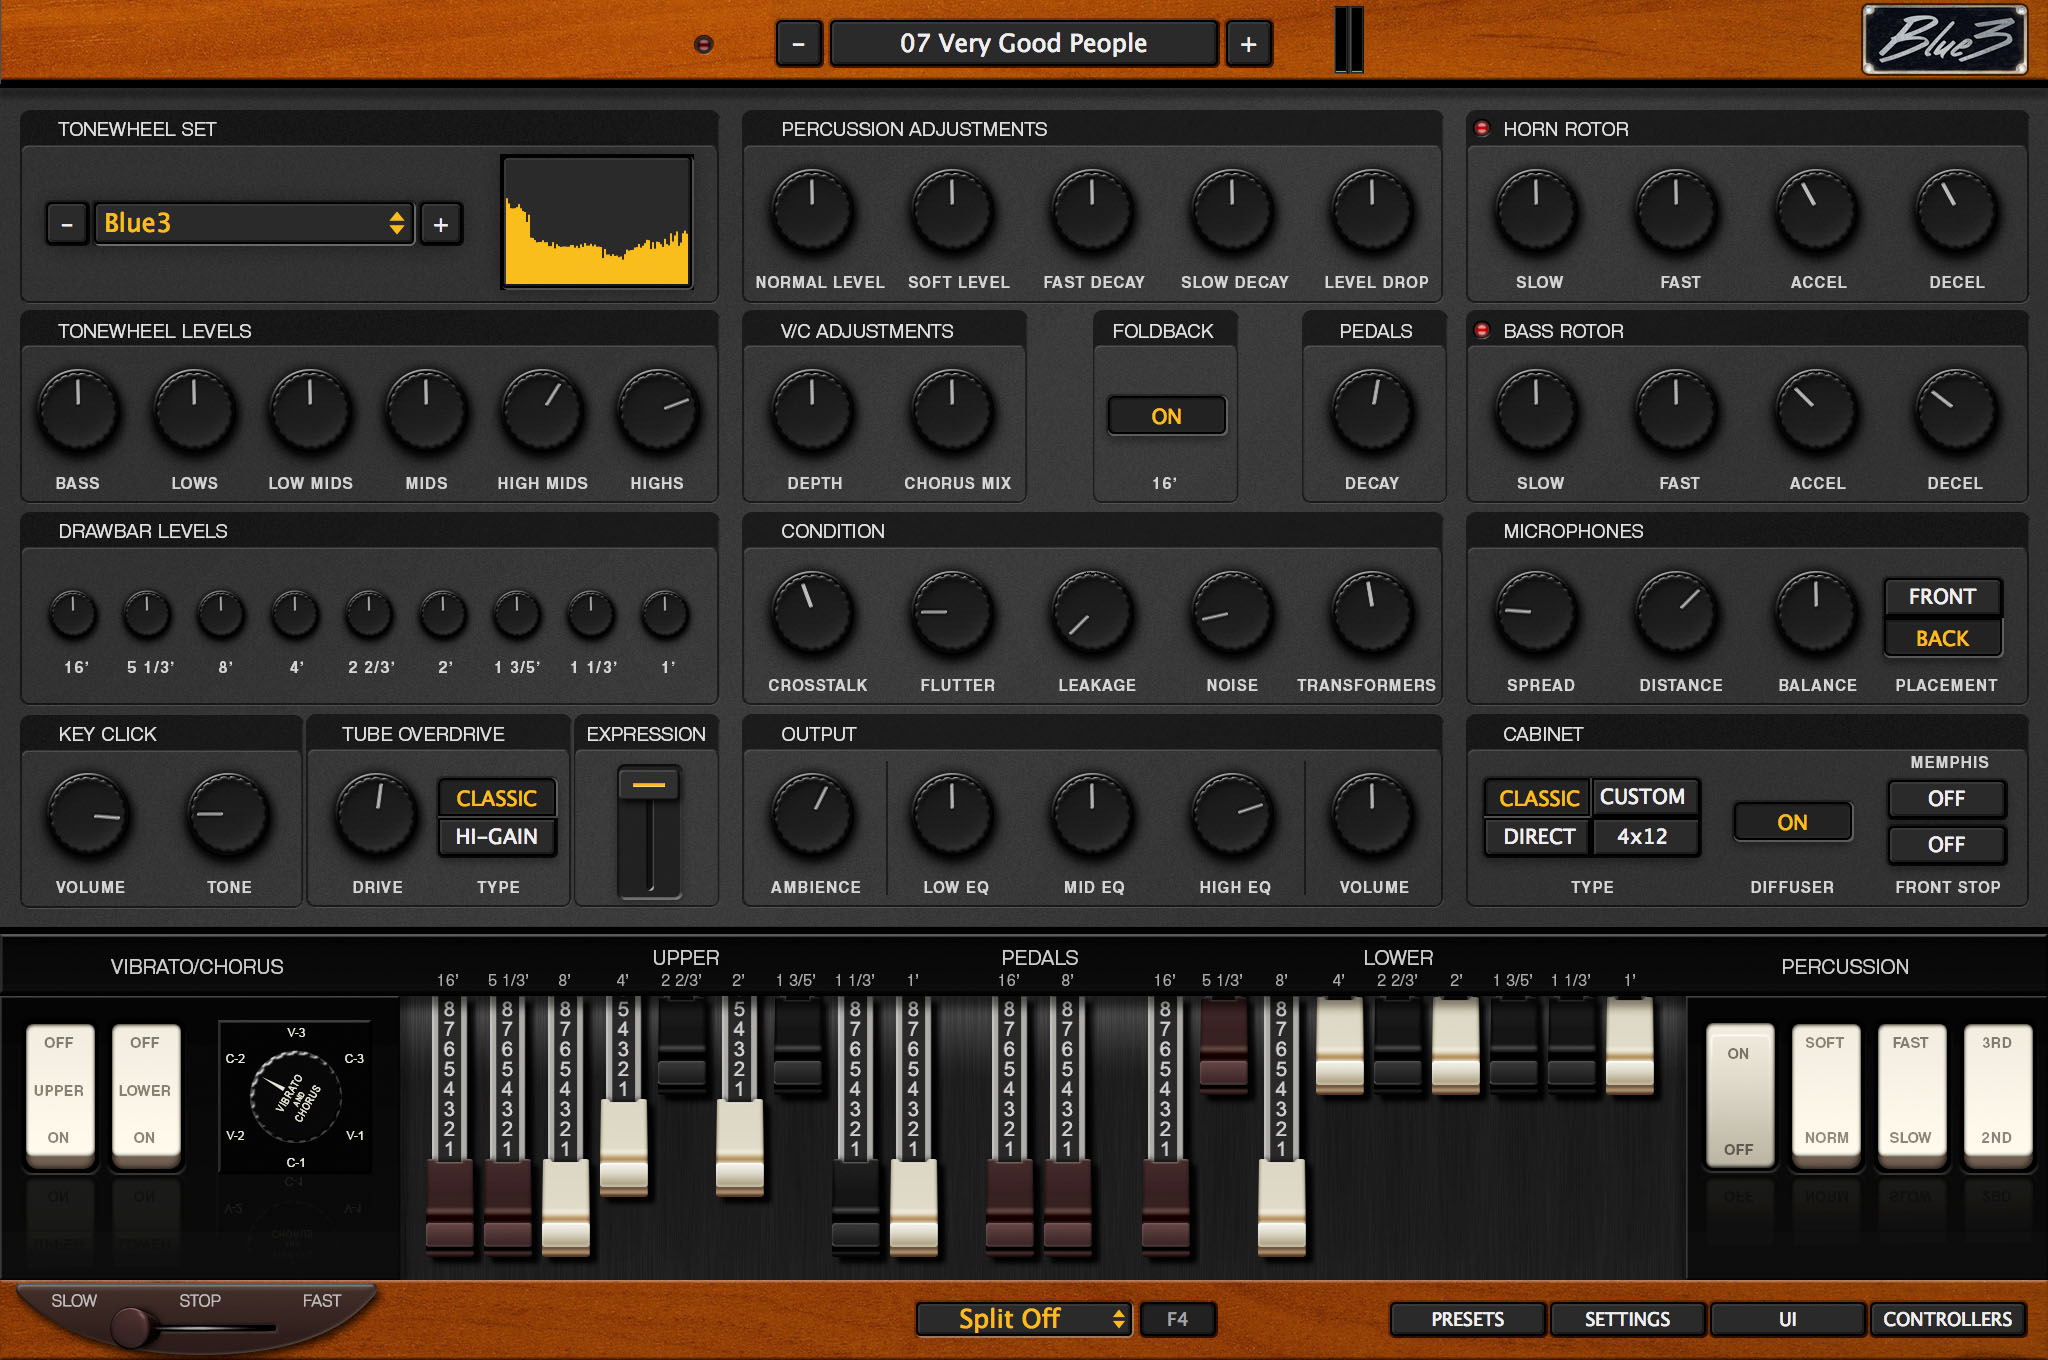Click the red Bass Rotor indicator light
This screenshot has height=1360, width=2048.
click(1482, 330)
